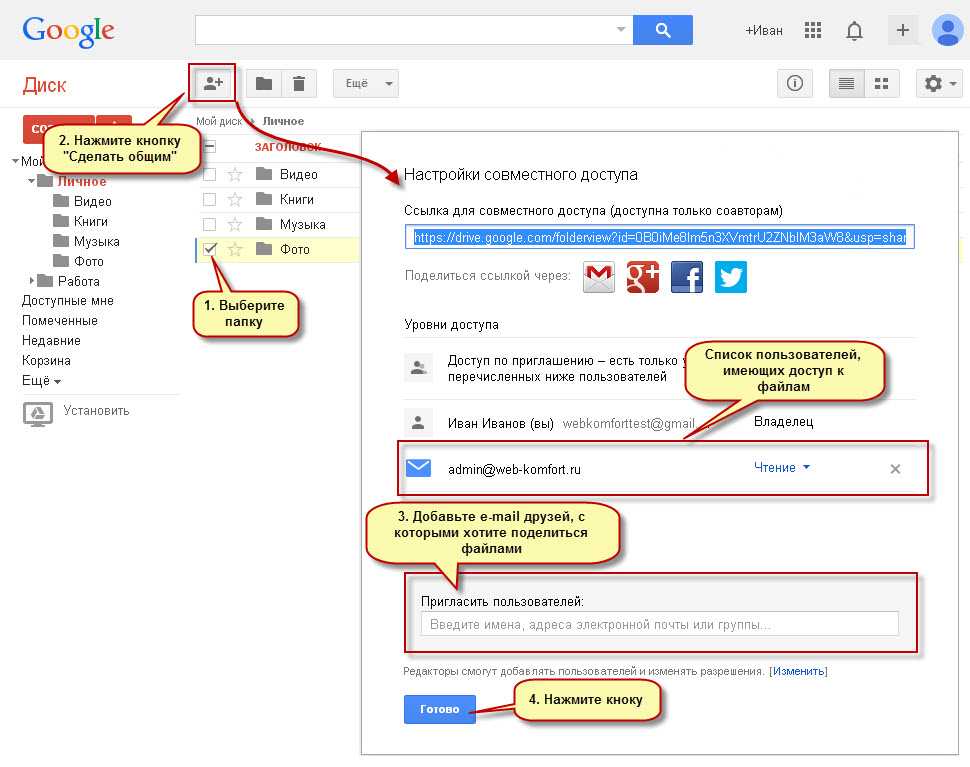Select Книги in the sidebar tree
The width and height of the screenshot is (970, 767).
pos(90,221)
